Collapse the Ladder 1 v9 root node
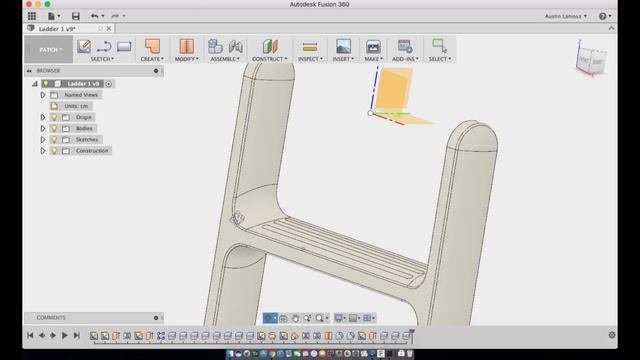Viewport: 640px width, 360px height. tap(35, 84)
